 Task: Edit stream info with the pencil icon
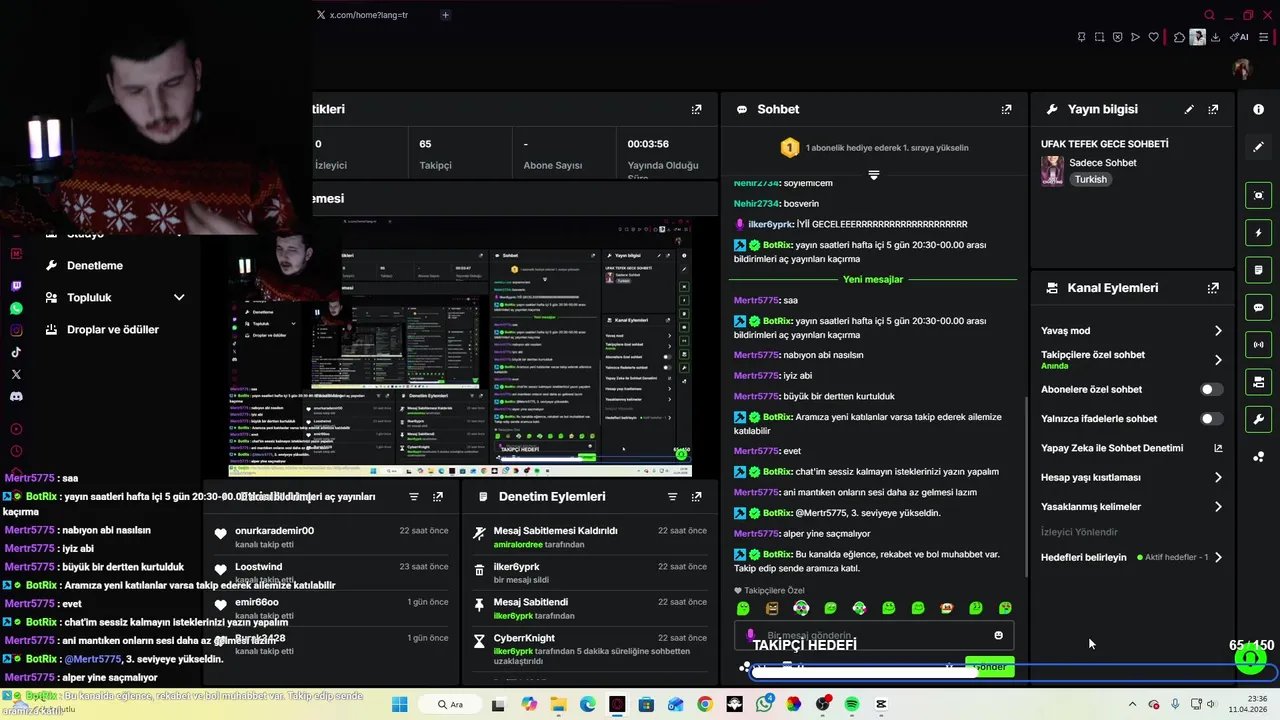pos(1189,109)
